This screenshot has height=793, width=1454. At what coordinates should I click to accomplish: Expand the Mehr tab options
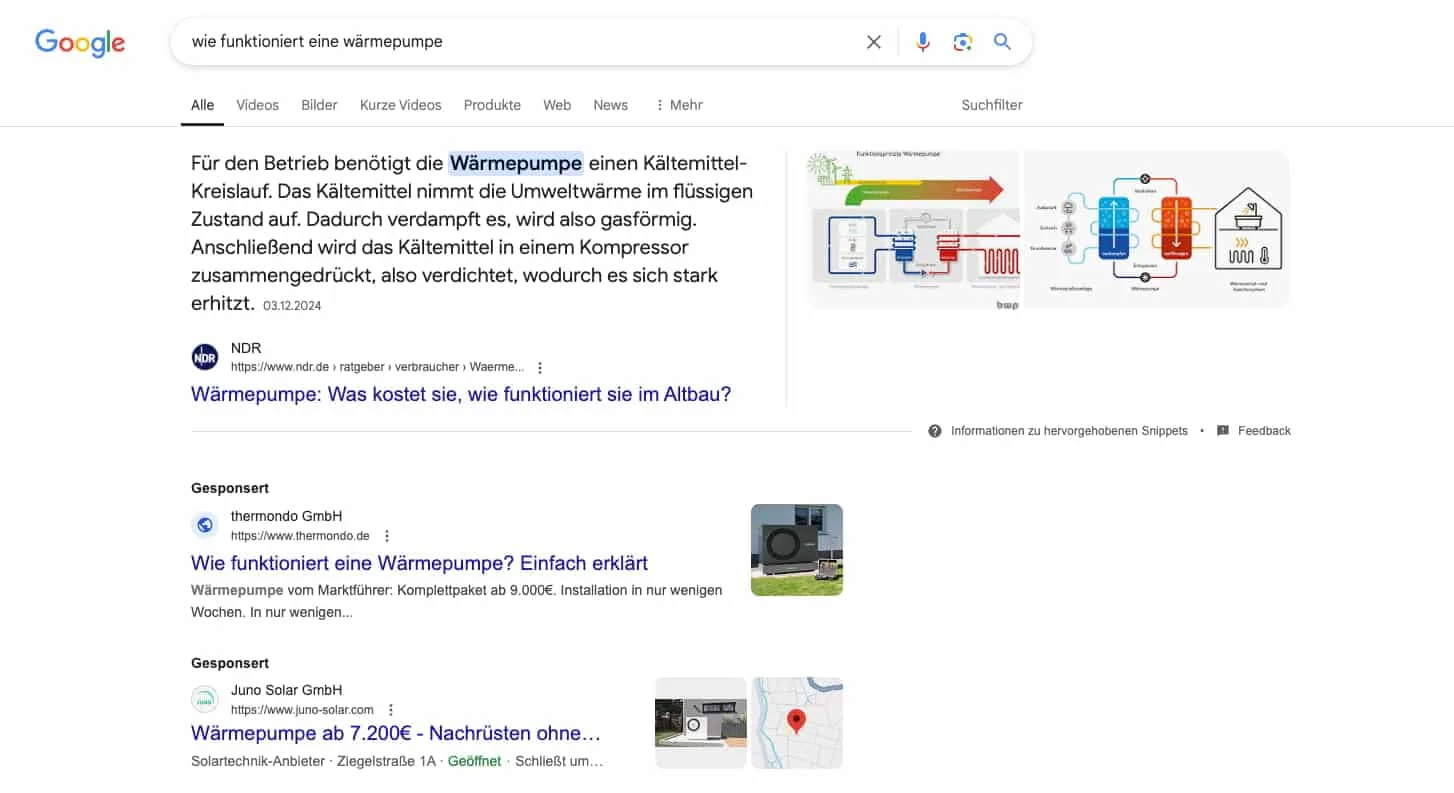[679, 105]
